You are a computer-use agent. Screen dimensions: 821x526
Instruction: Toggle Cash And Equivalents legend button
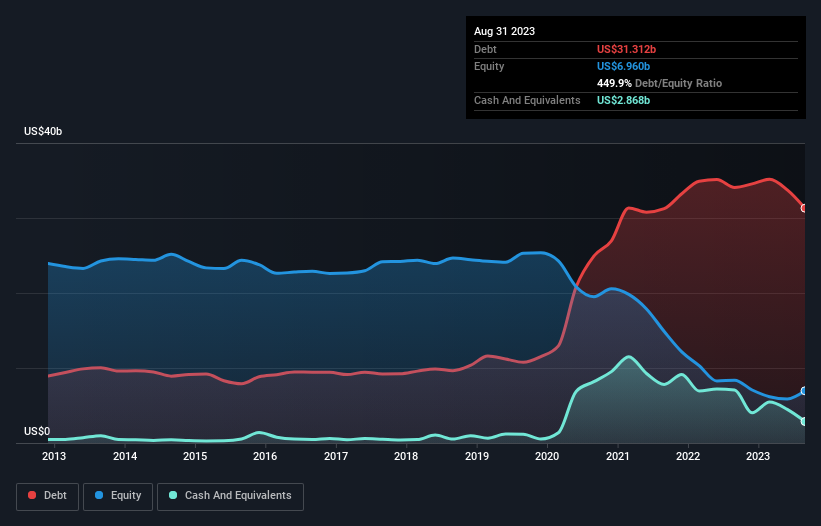pos(230,496)
